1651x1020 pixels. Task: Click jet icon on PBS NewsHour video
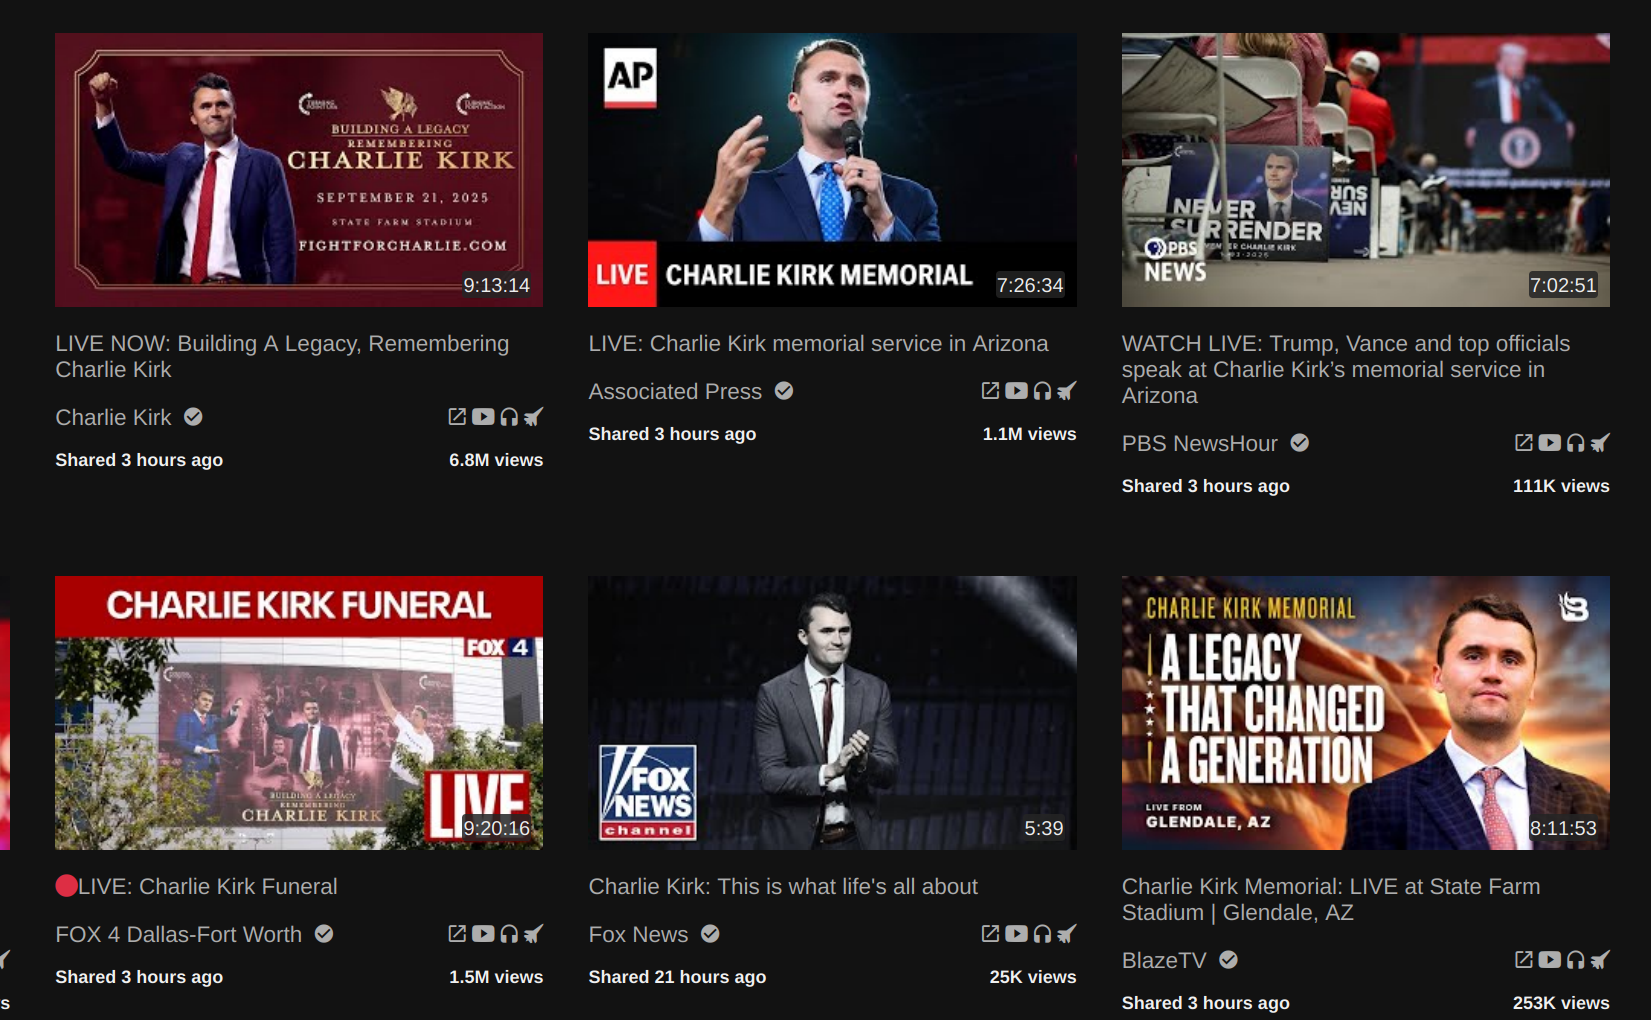[x=1600, y=443]
